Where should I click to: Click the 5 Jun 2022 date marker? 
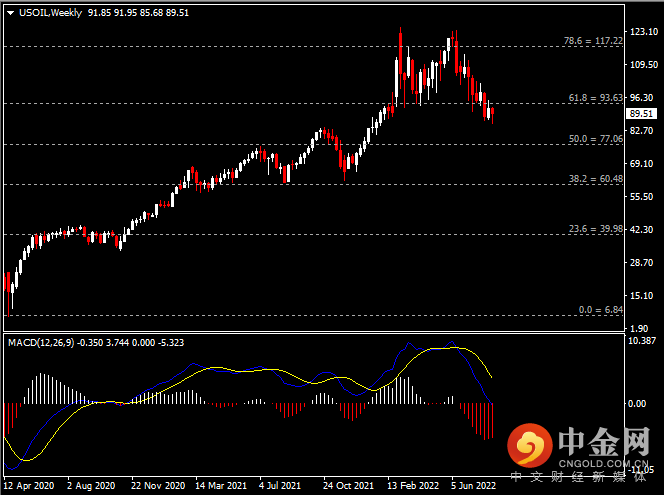(473, 485)
